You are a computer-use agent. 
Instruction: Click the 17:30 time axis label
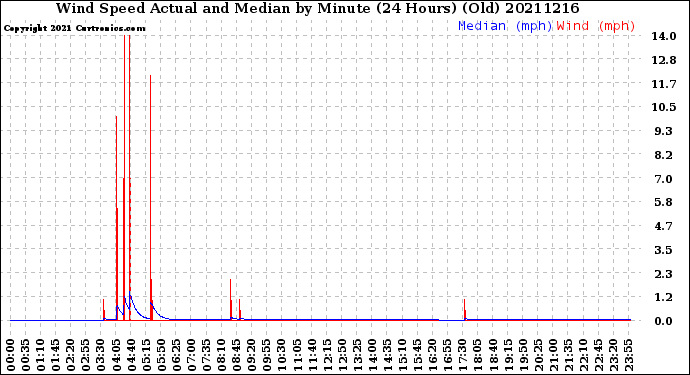(462, 354)
